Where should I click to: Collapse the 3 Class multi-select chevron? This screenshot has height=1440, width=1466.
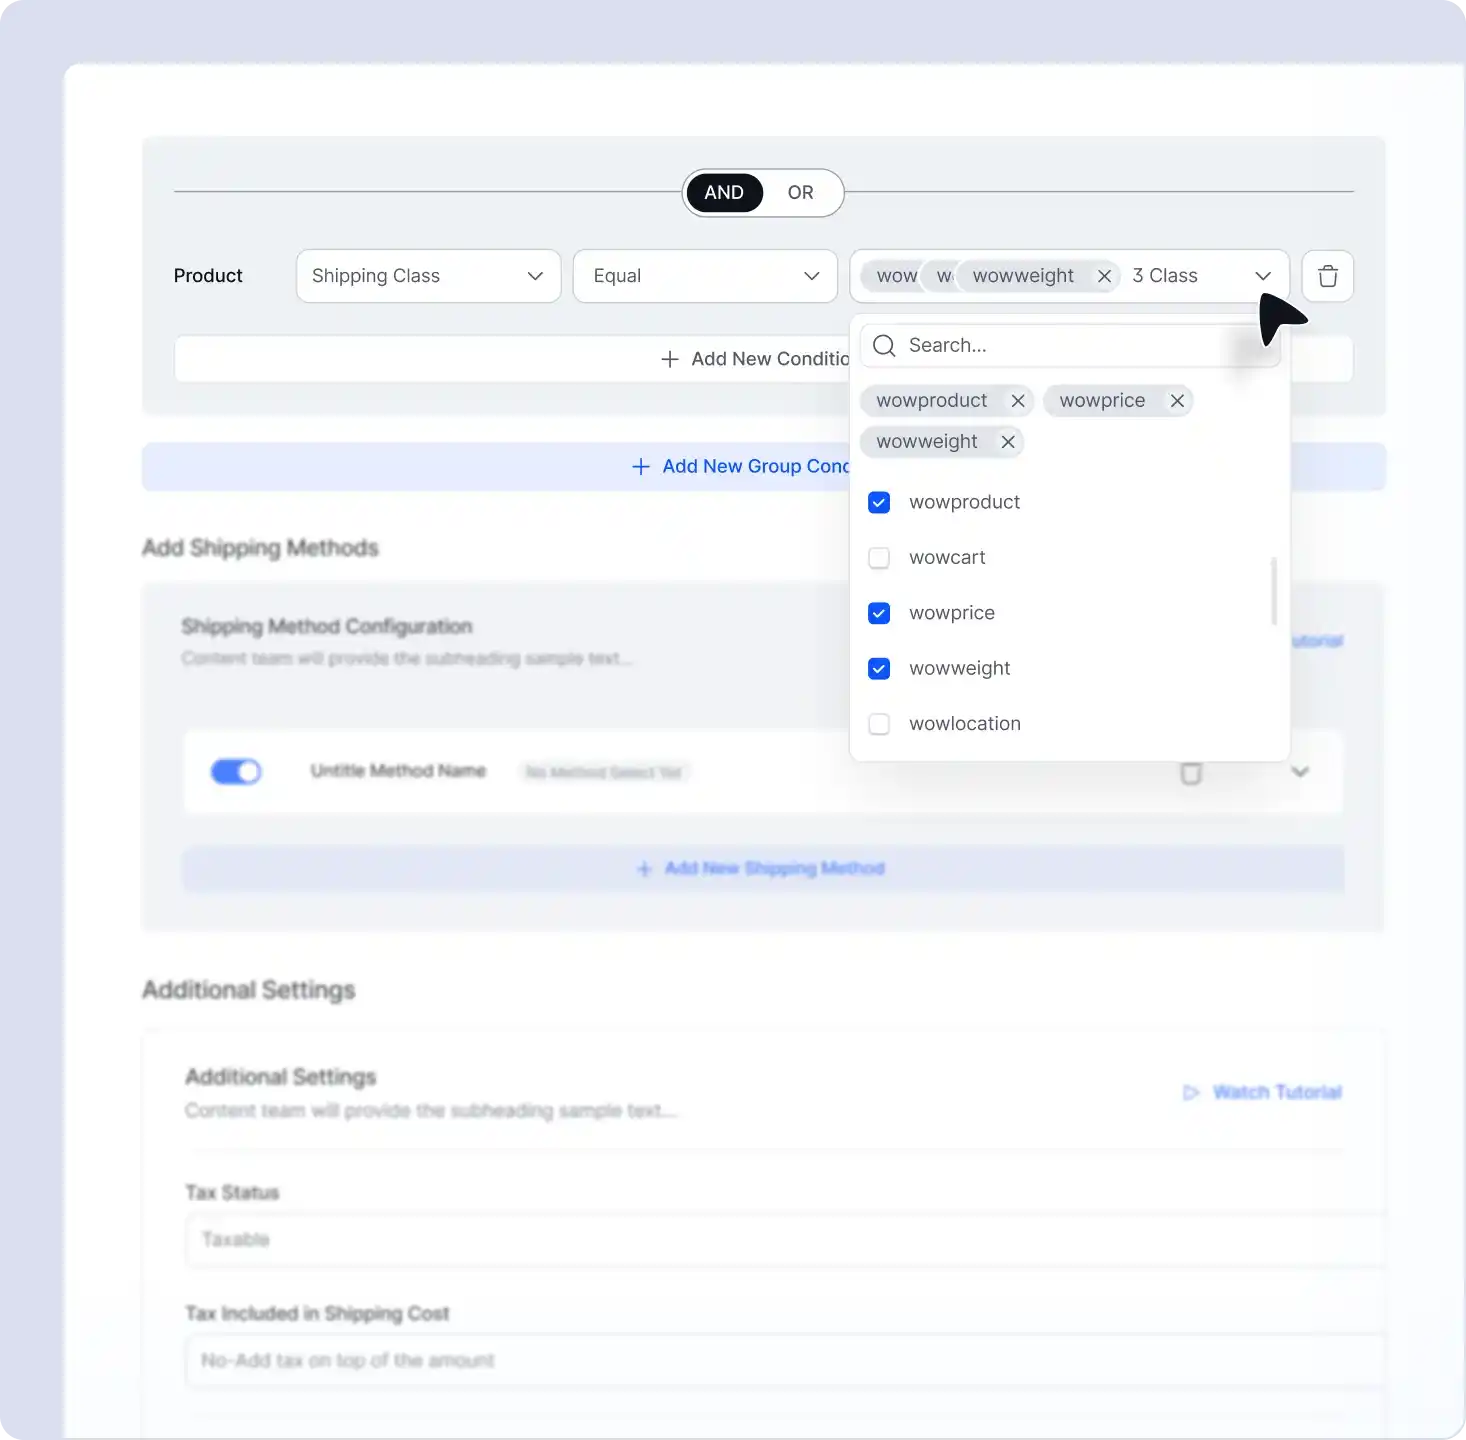[x=1263, y=276]
